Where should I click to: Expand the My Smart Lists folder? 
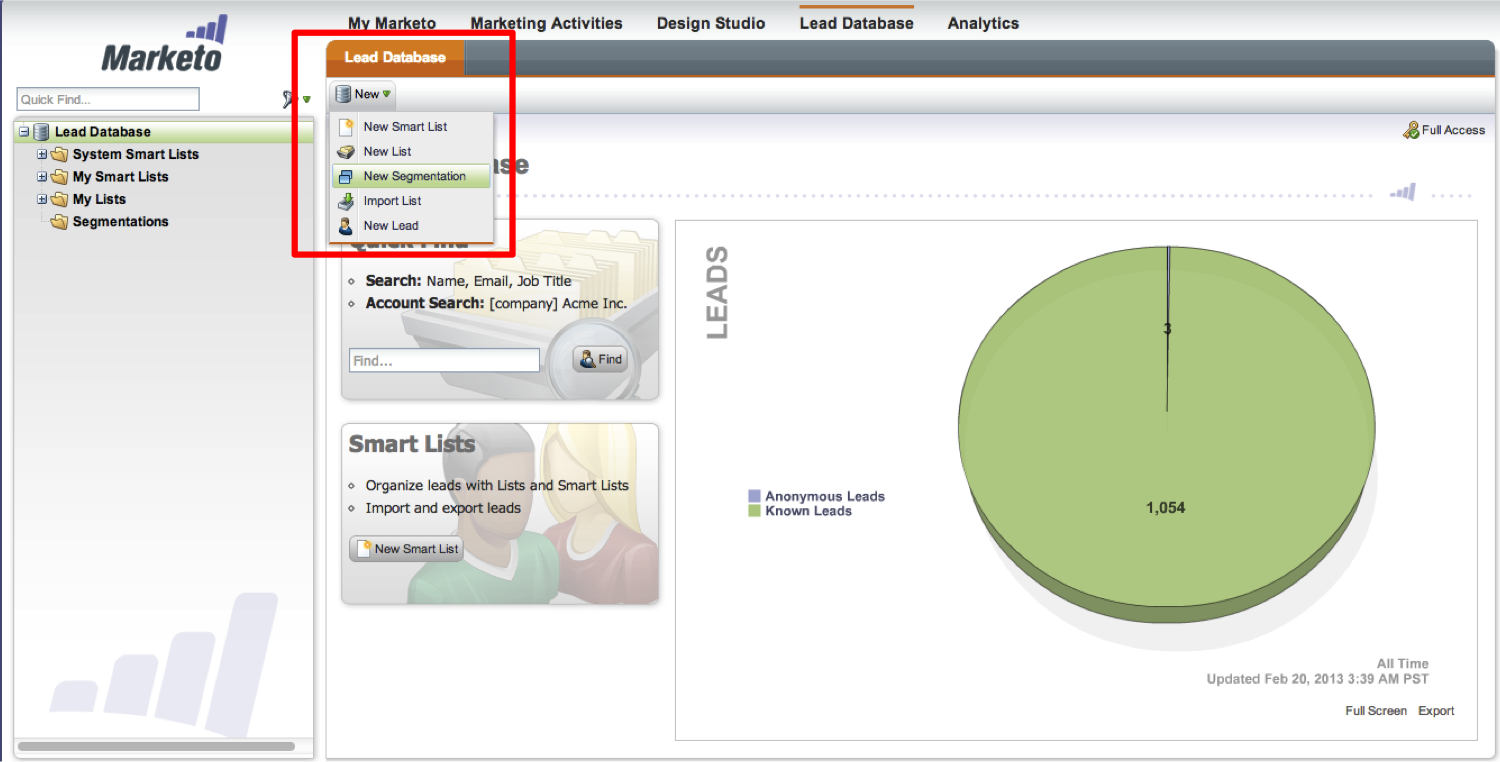tap(42, 177)
